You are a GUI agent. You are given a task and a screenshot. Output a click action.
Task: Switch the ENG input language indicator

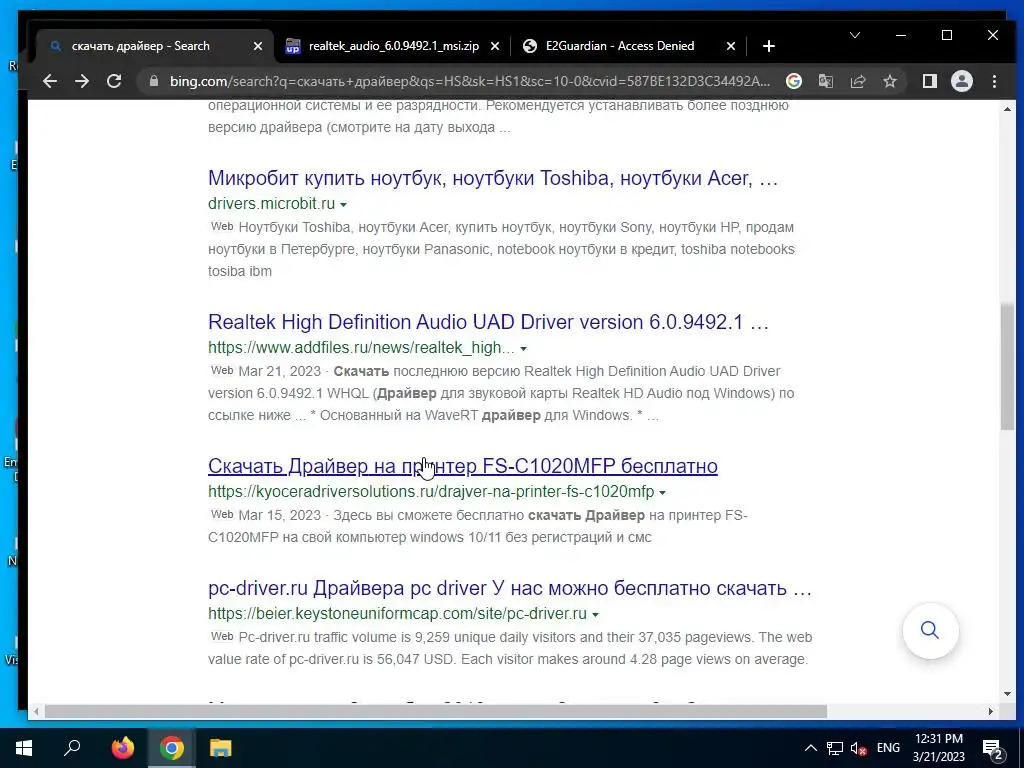(888, 748)
